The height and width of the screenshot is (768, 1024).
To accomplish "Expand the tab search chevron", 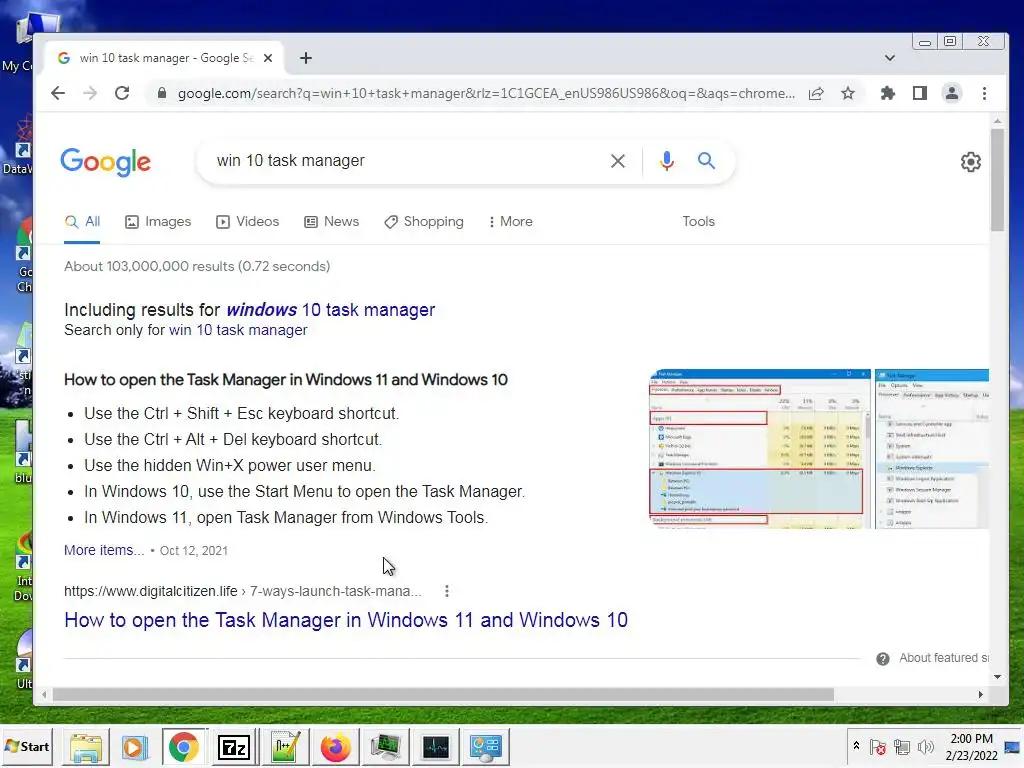I will point(889,58).
